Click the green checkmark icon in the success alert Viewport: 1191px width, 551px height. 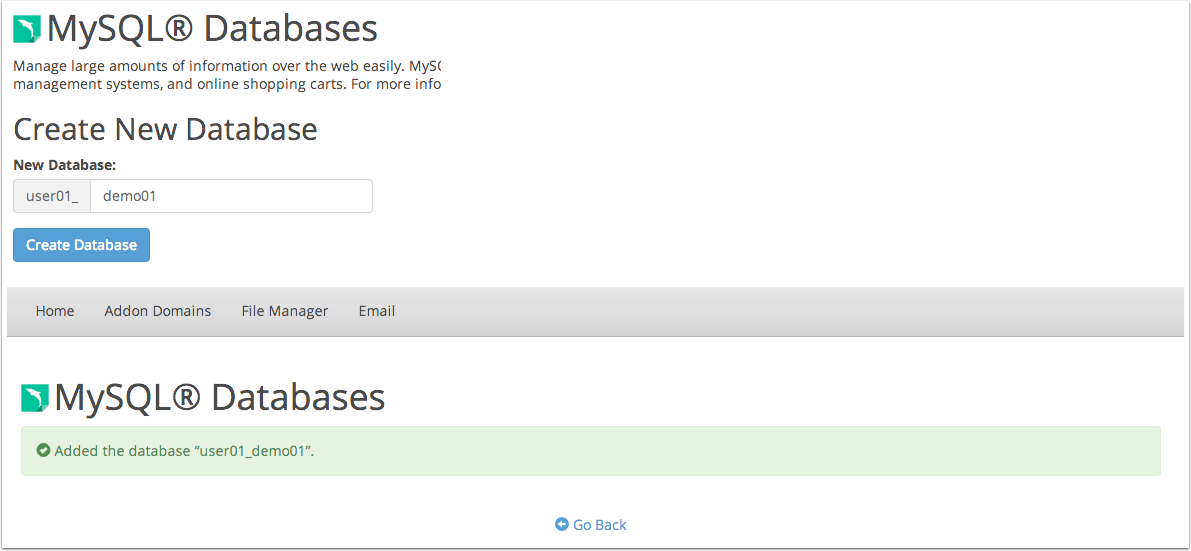(x=43, y=450)
